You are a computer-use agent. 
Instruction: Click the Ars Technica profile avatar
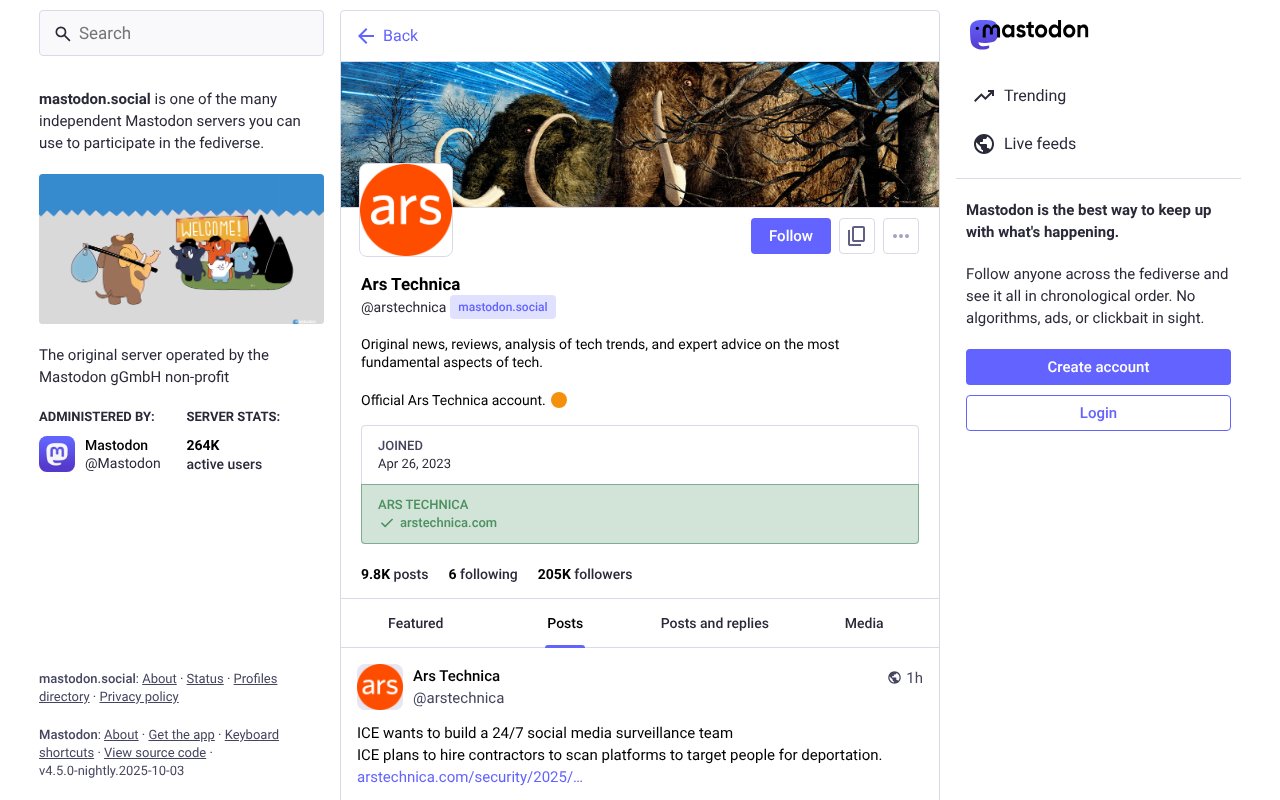click(406, 210)
